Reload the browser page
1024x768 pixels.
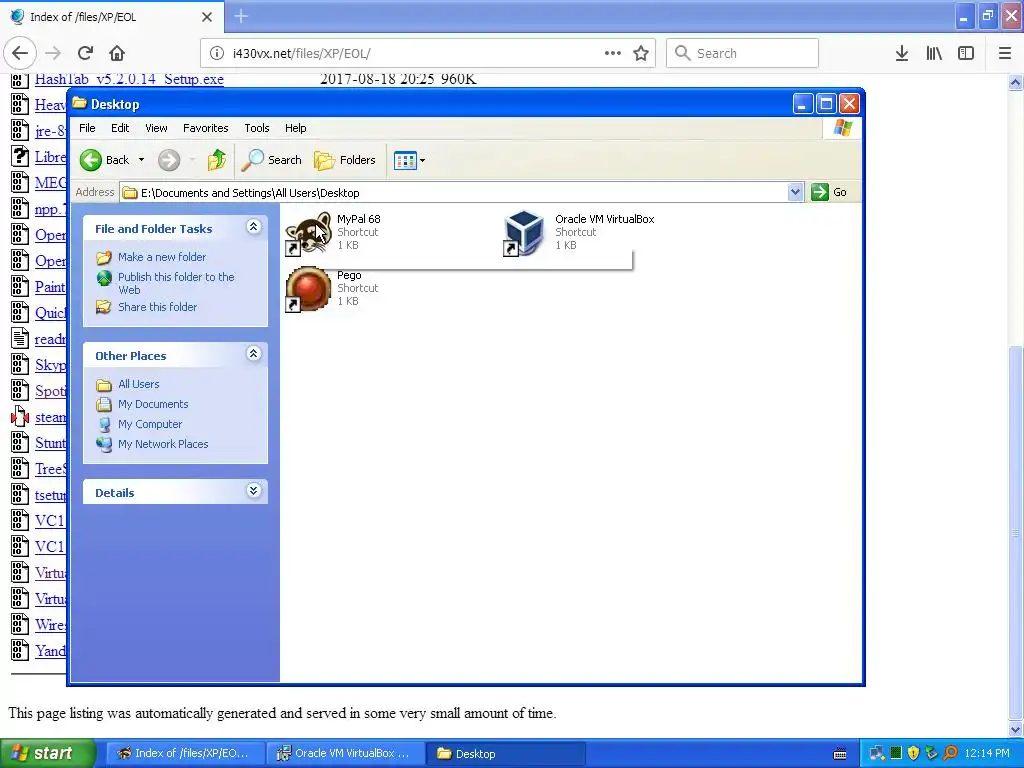click(85, 53)
